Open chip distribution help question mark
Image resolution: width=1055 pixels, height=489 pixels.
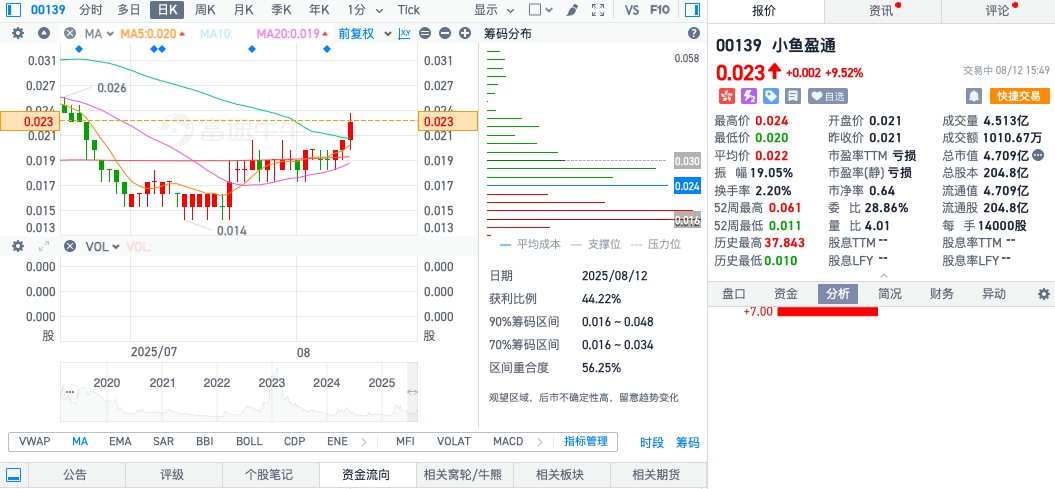point(694,33)
